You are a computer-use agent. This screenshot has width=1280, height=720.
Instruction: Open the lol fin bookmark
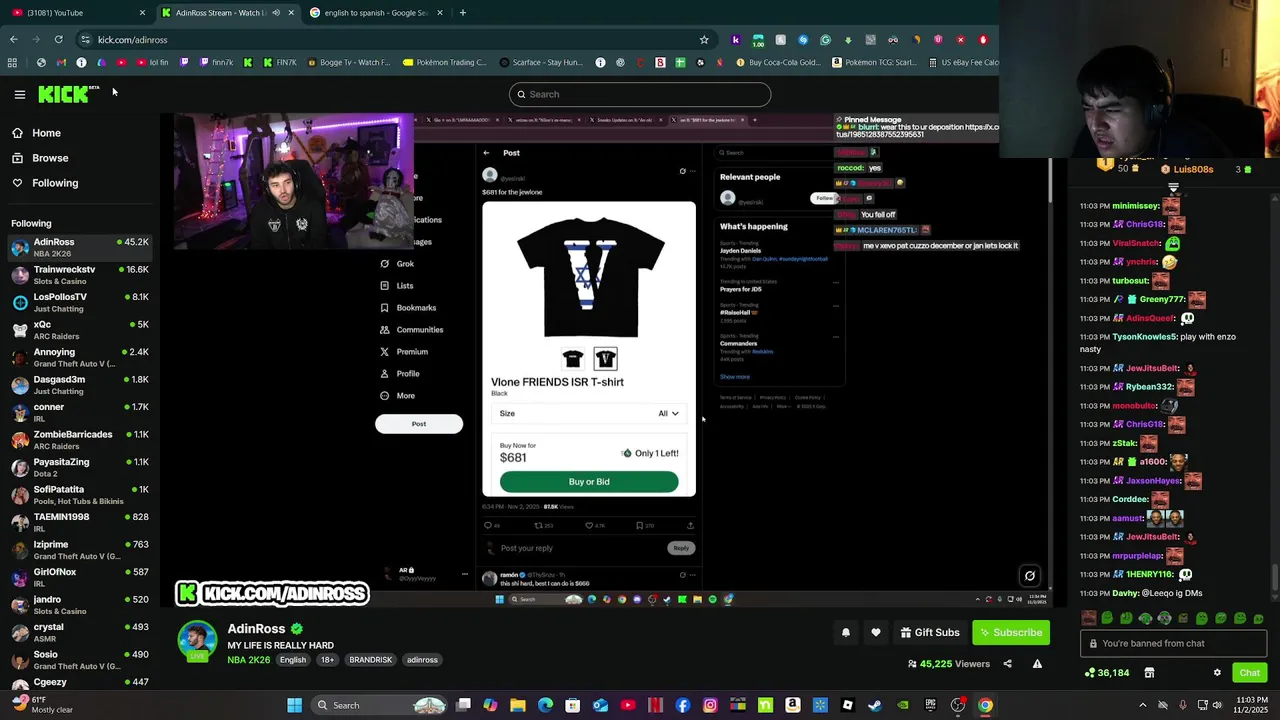click(152, 62)
